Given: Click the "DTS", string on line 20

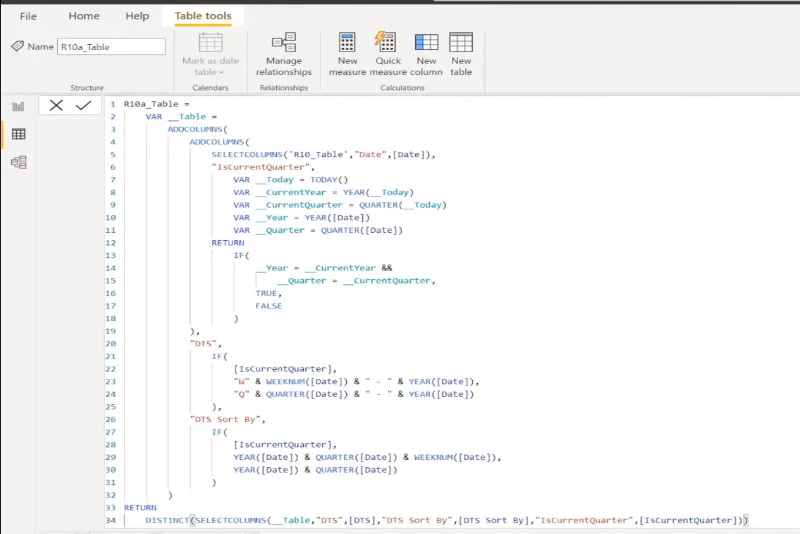Looking at the screenshot, I should click(206, 344).
